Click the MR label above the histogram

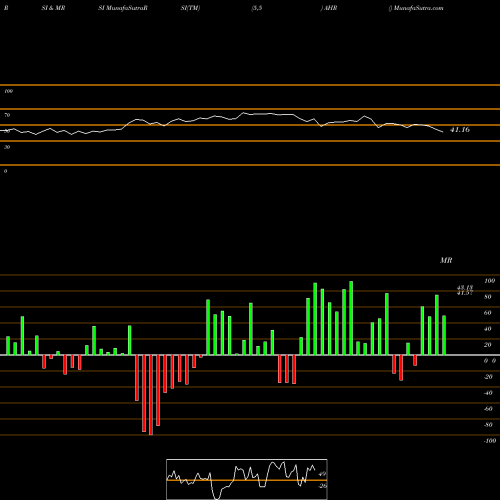coord(446,260)
